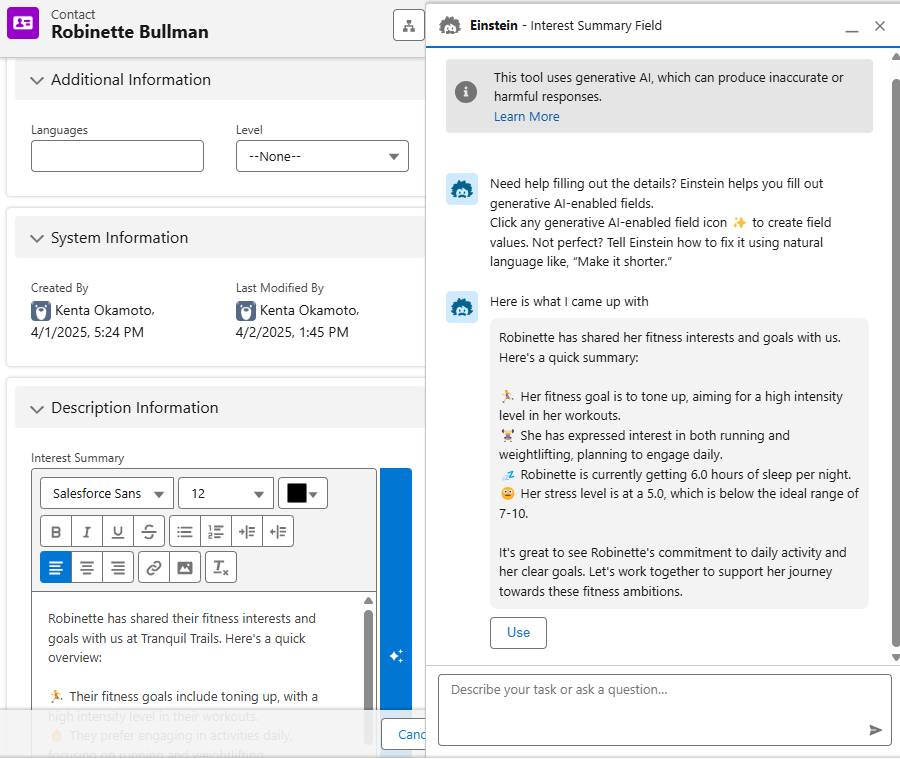Click the stress level line in summary
This screenshot has height=759, width=900.
click(679, 503)
